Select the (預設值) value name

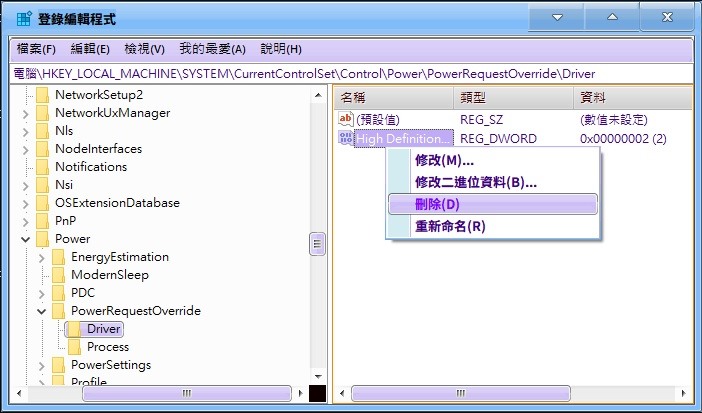[378, 120]
